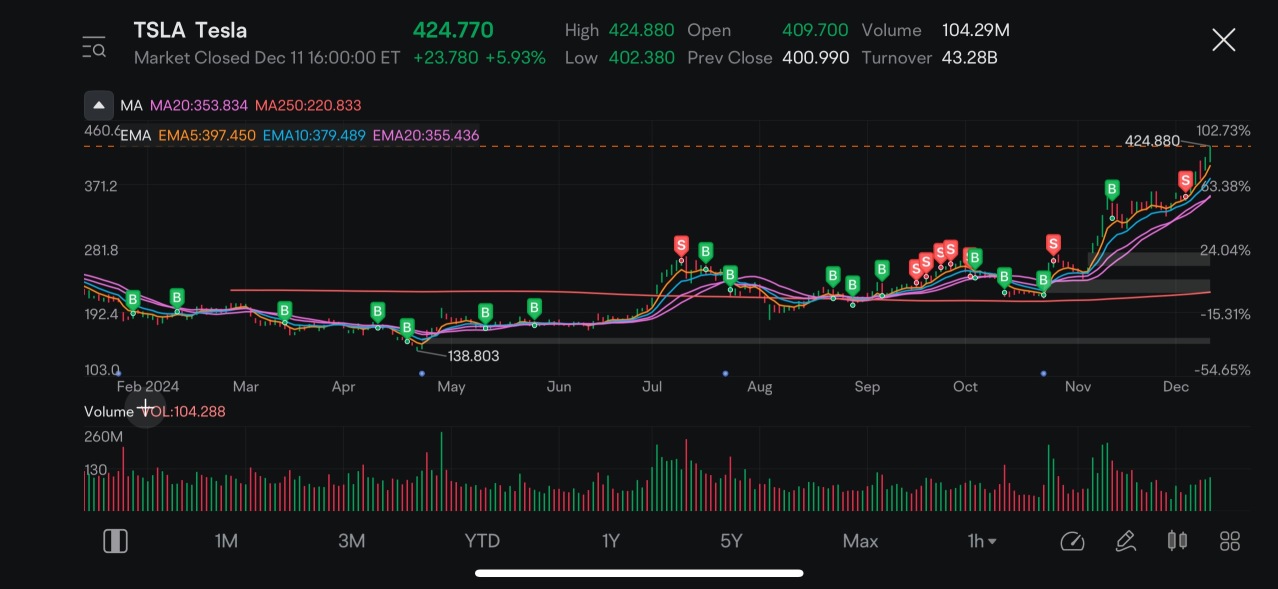Show the 5Y chart range
Image resolution: width=1278 pixels, height=589 pixels.
click(731, 541)
